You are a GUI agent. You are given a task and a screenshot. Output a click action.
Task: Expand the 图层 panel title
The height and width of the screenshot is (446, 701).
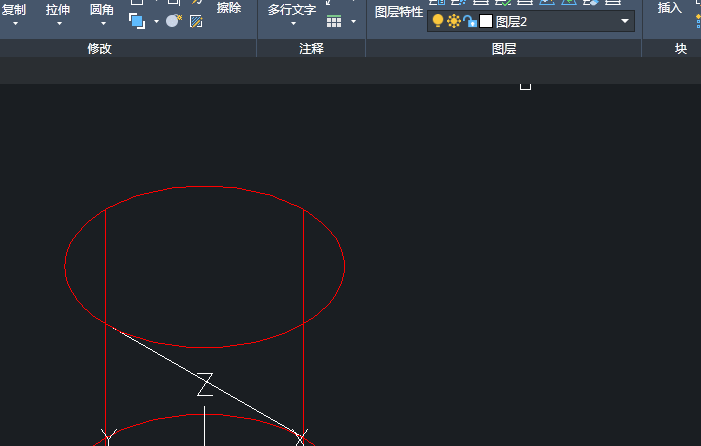click(x=504, y=48)
